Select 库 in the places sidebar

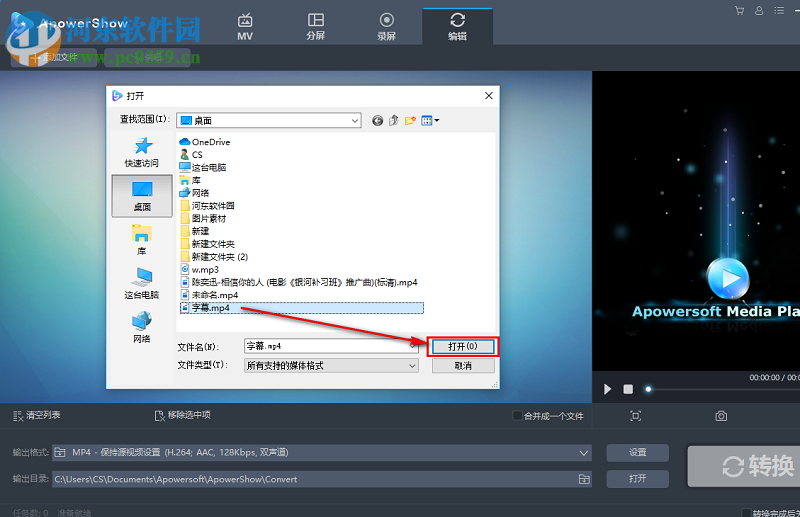142,240
